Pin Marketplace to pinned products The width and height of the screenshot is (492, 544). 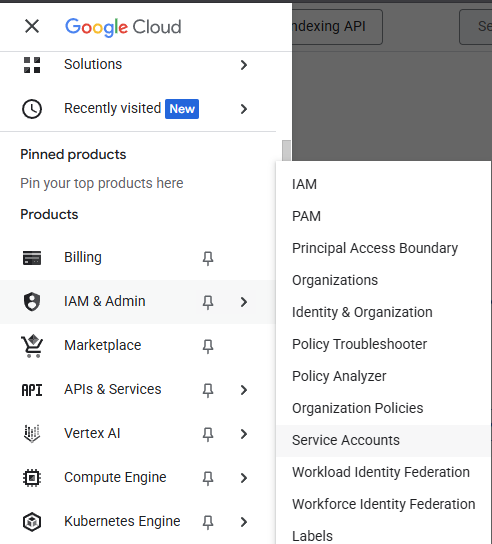[208, 346]
